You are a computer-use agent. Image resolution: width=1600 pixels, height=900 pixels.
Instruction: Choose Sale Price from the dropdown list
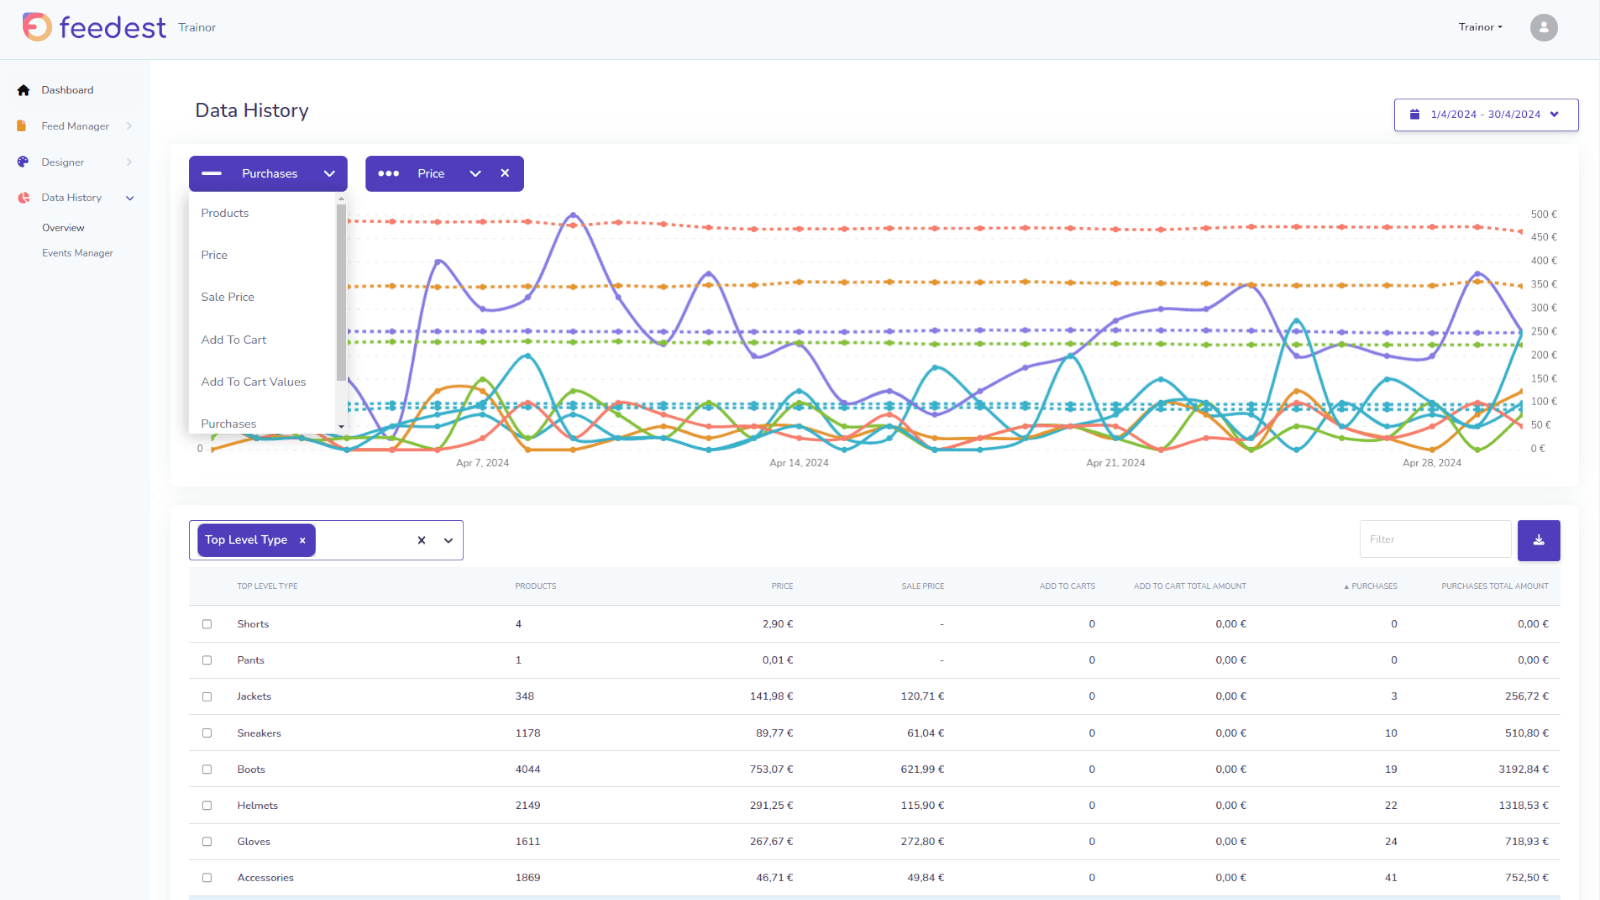click(227, 297)
